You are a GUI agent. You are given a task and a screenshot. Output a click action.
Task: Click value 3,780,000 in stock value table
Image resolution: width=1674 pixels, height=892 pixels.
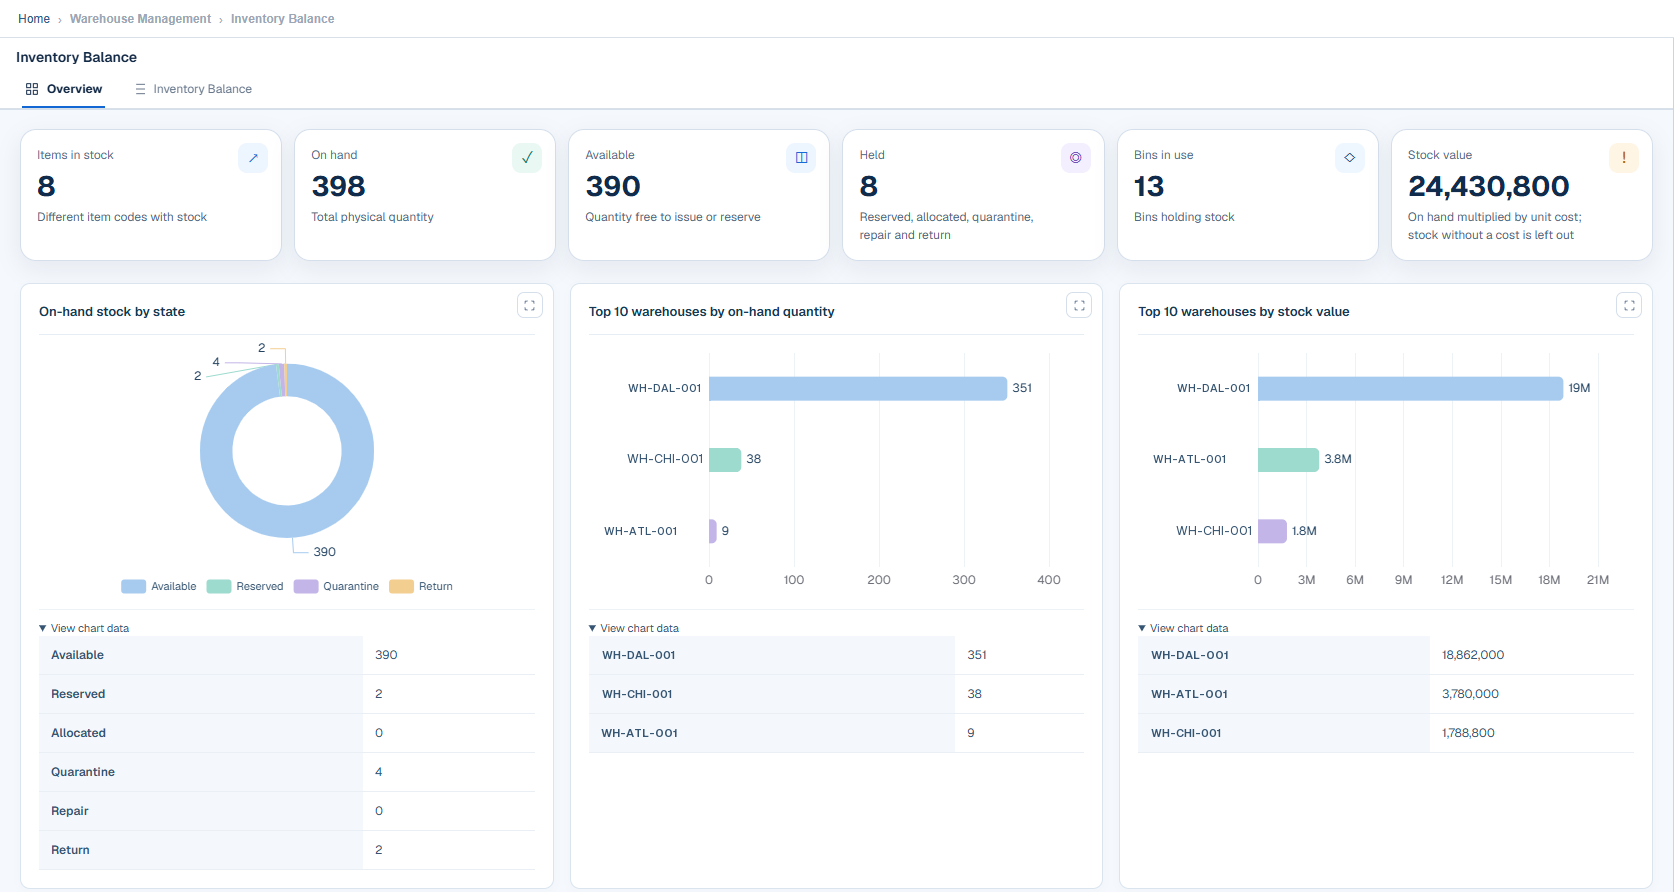click(1470, 694)
